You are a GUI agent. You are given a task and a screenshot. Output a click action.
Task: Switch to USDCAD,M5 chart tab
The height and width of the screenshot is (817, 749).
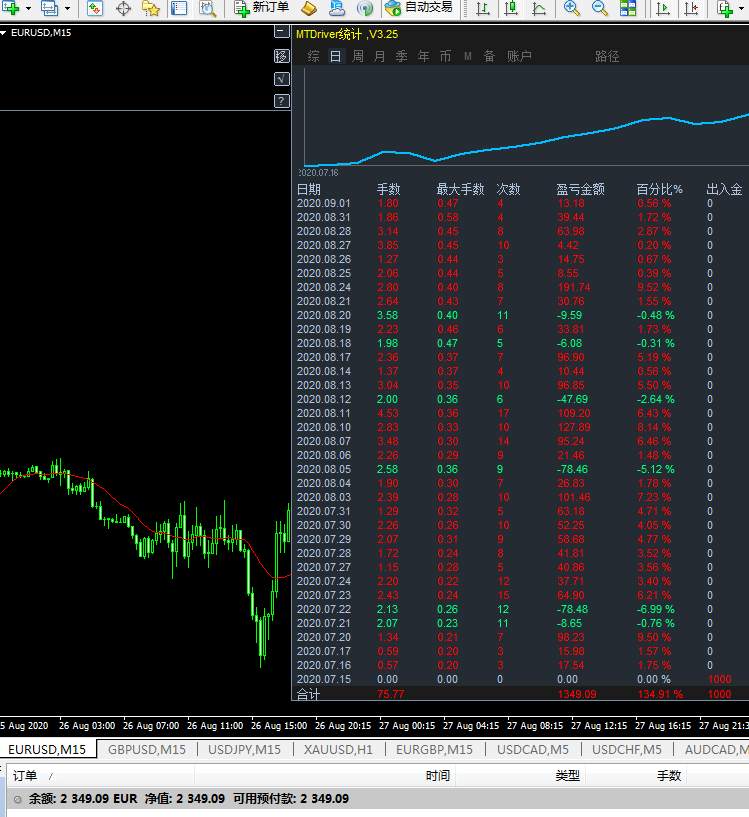[533, 749]
